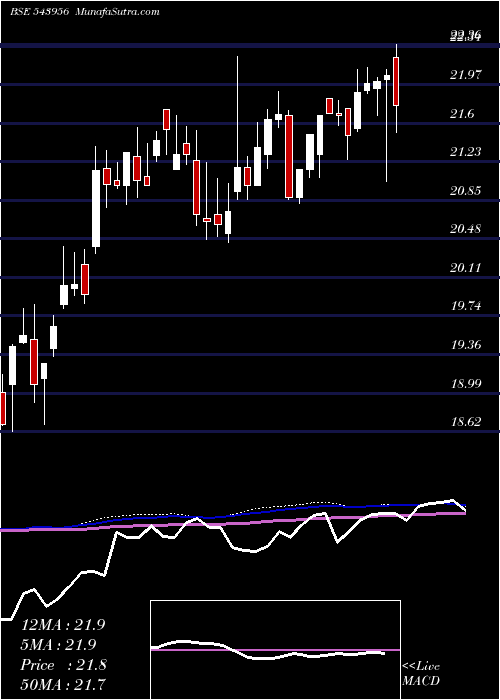This screenshot has height=700, width=500.
Task: Click the 50MA : 21.7 legend entry
Action: [x=64, y=684]
